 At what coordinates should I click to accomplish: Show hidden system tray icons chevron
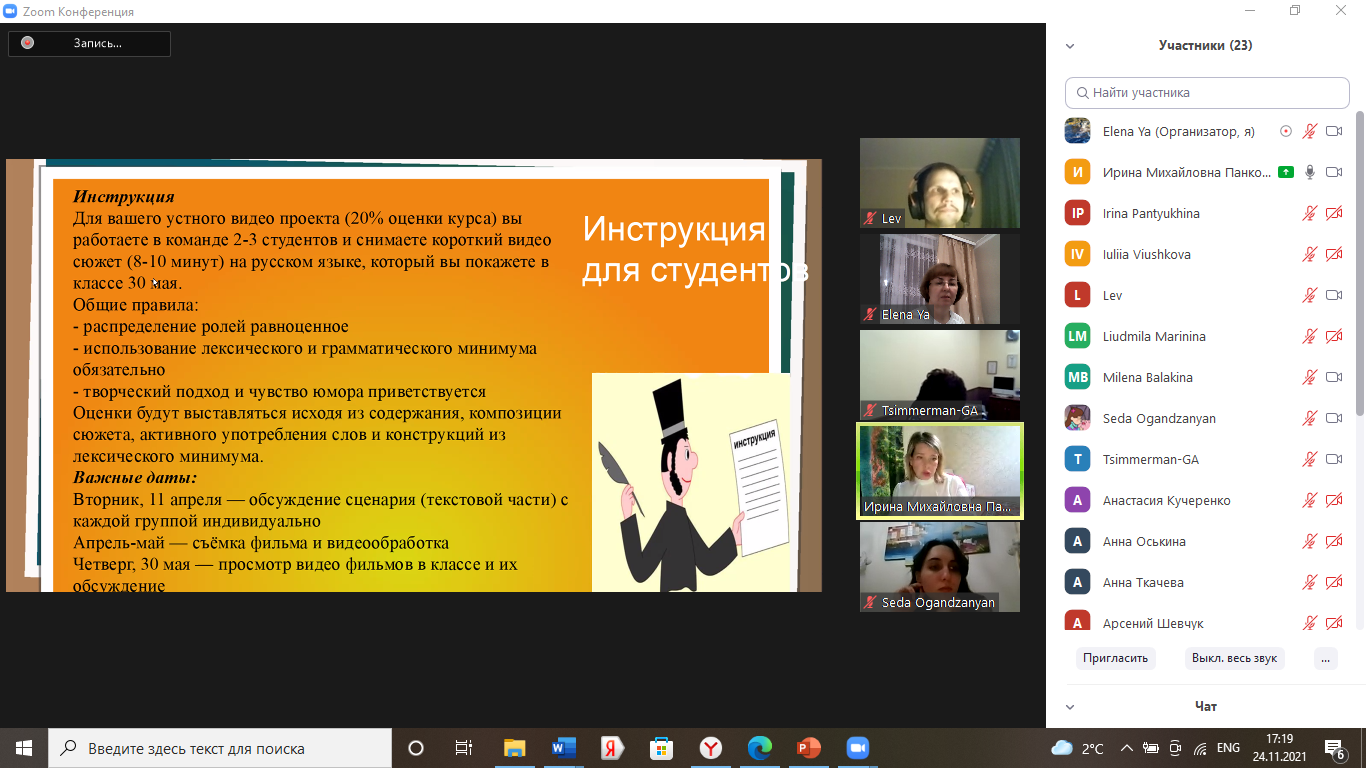click(1127, 748)
